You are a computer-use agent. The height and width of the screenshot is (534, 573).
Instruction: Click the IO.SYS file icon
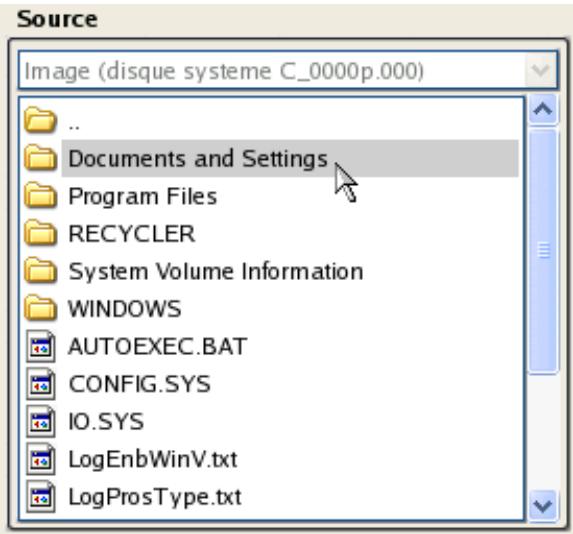click(41, 421)
